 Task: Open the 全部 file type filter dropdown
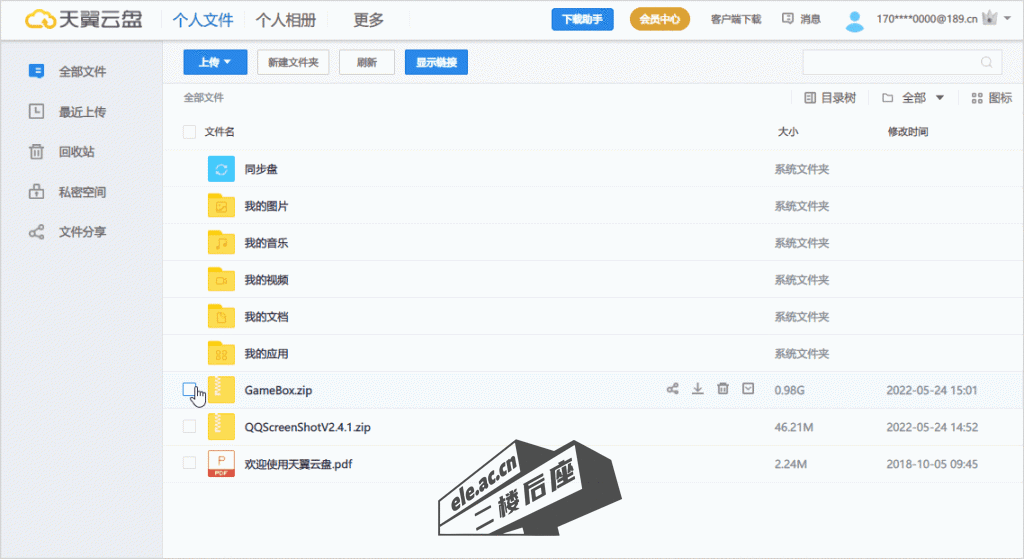click(913, 98)
